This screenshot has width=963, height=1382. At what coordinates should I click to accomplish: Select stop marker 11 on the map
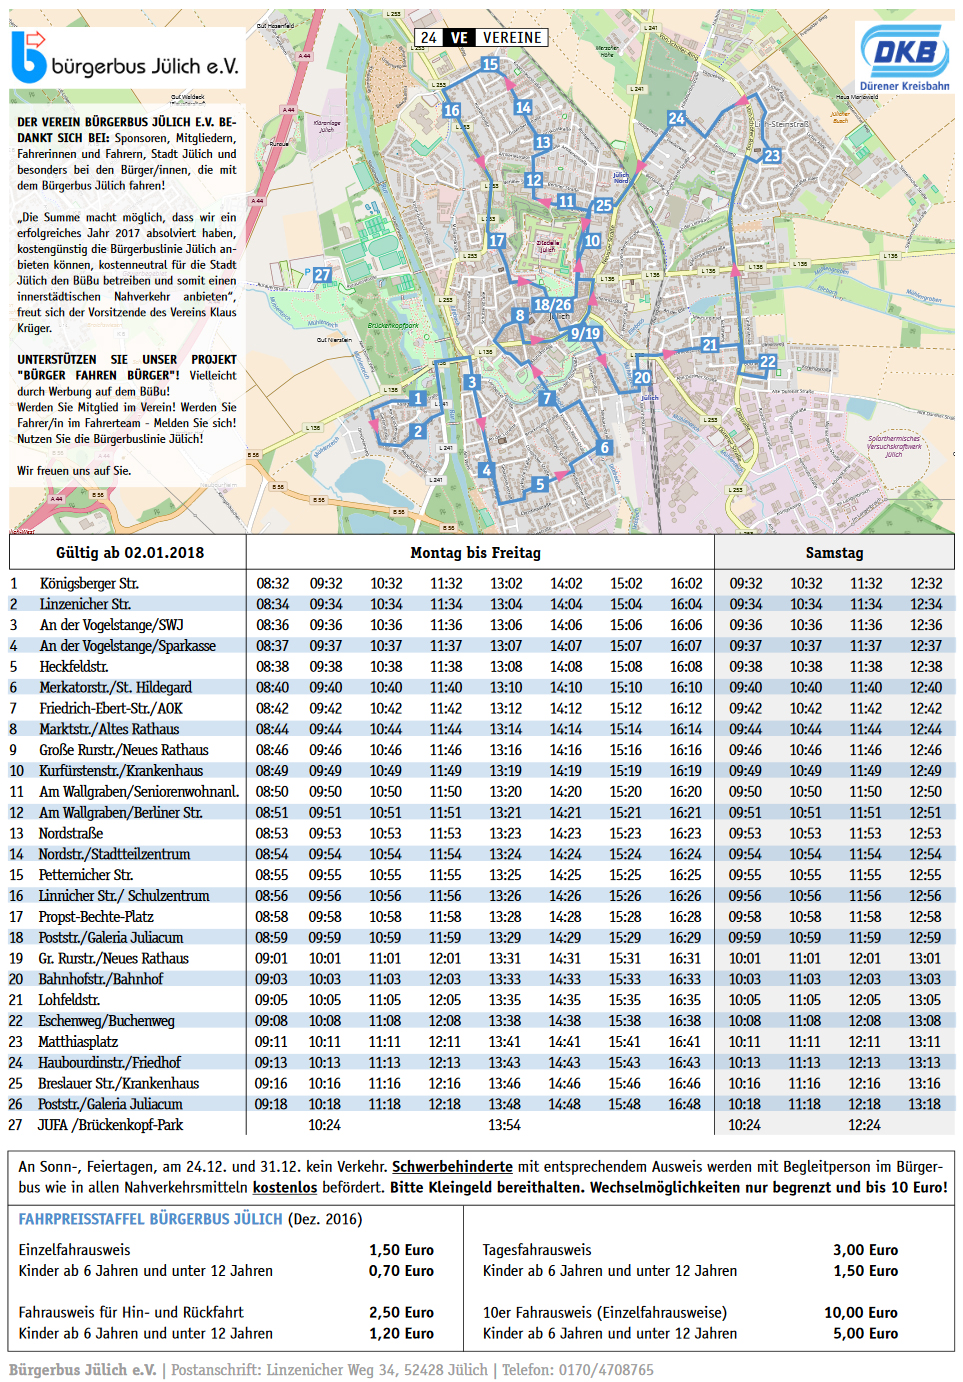click(x=566, y=201)
